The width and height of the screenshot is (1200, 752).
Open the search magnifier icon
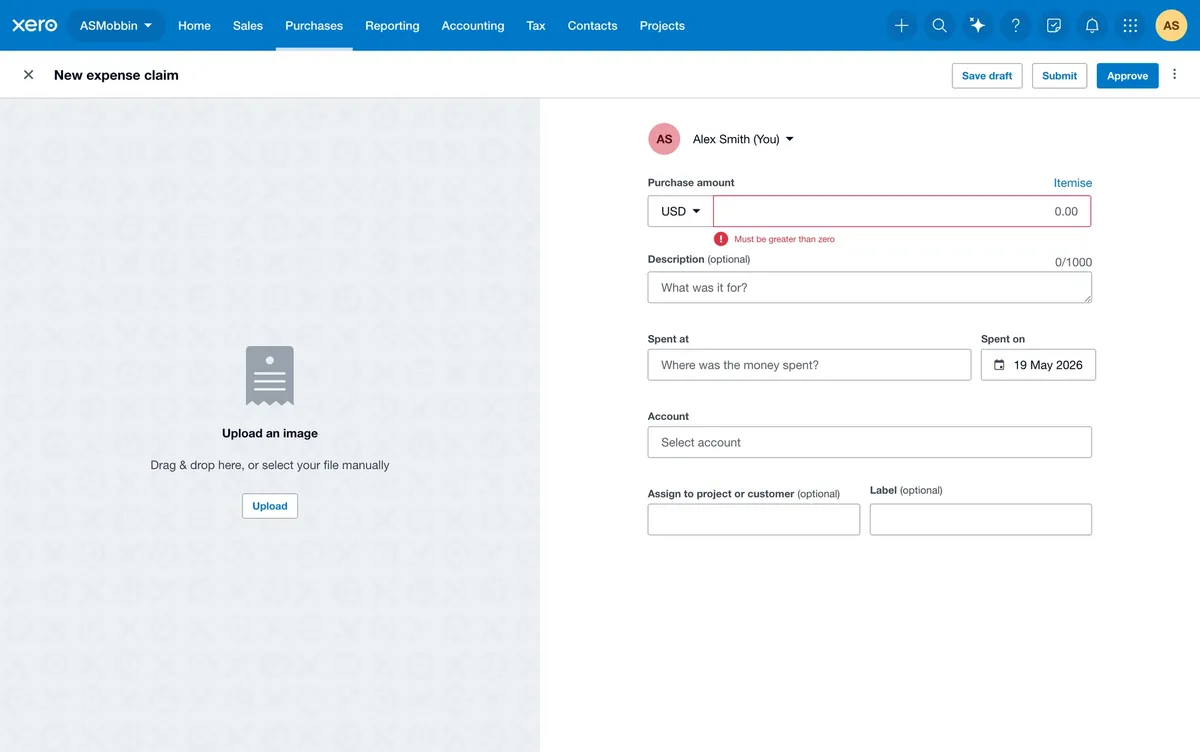pyautogui.click(x=939, y=25)
